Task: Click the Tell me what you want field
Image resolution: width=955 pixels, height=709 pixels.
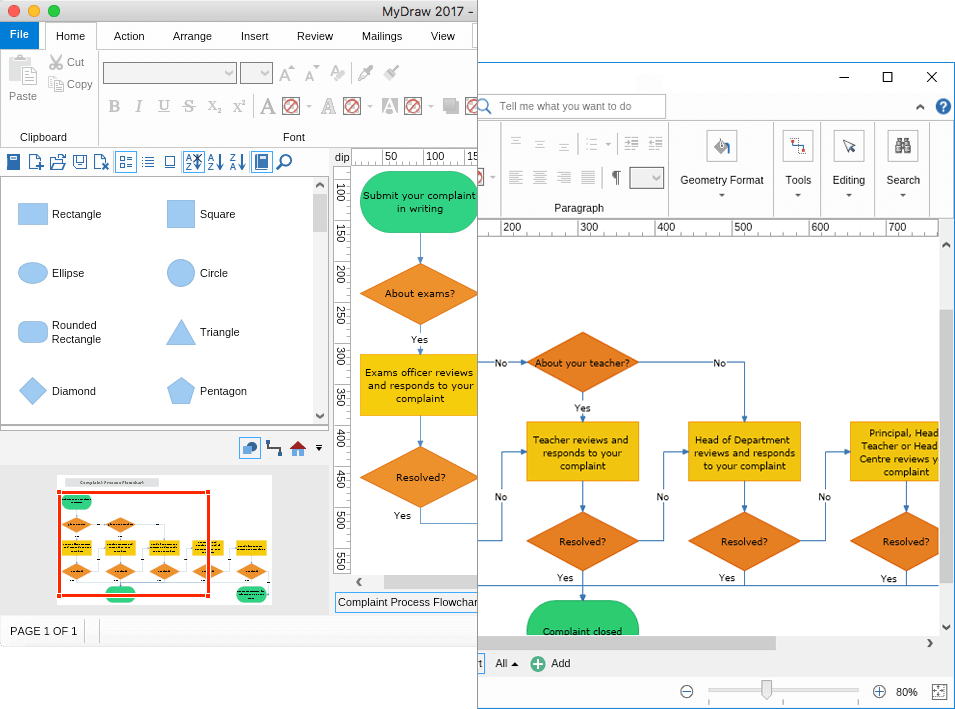Action: [572, 106]
